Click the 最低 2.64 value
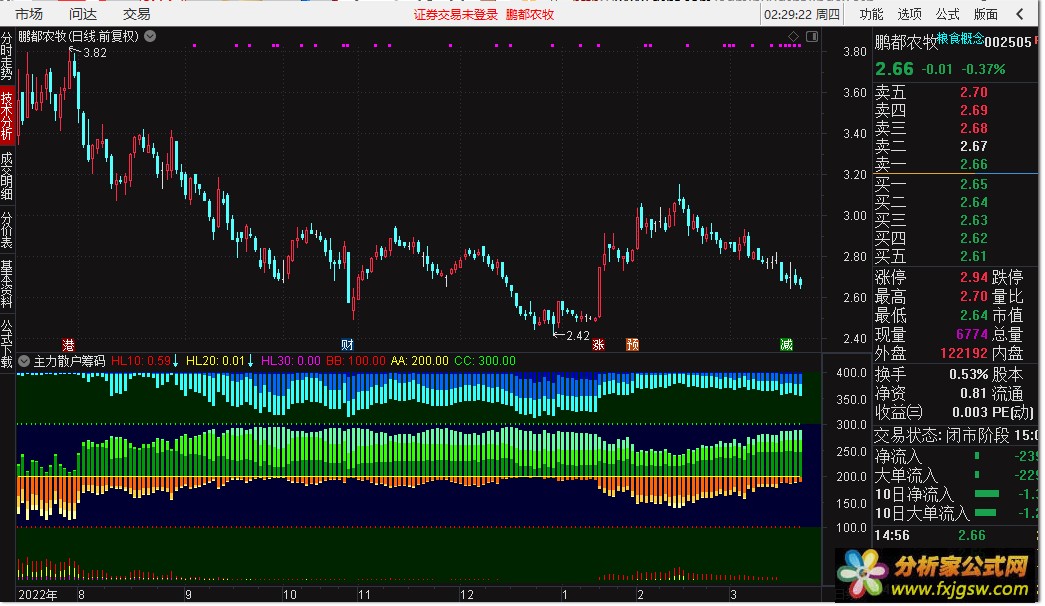This screenshot has height=606, width=1045. (x=974, y=315)
